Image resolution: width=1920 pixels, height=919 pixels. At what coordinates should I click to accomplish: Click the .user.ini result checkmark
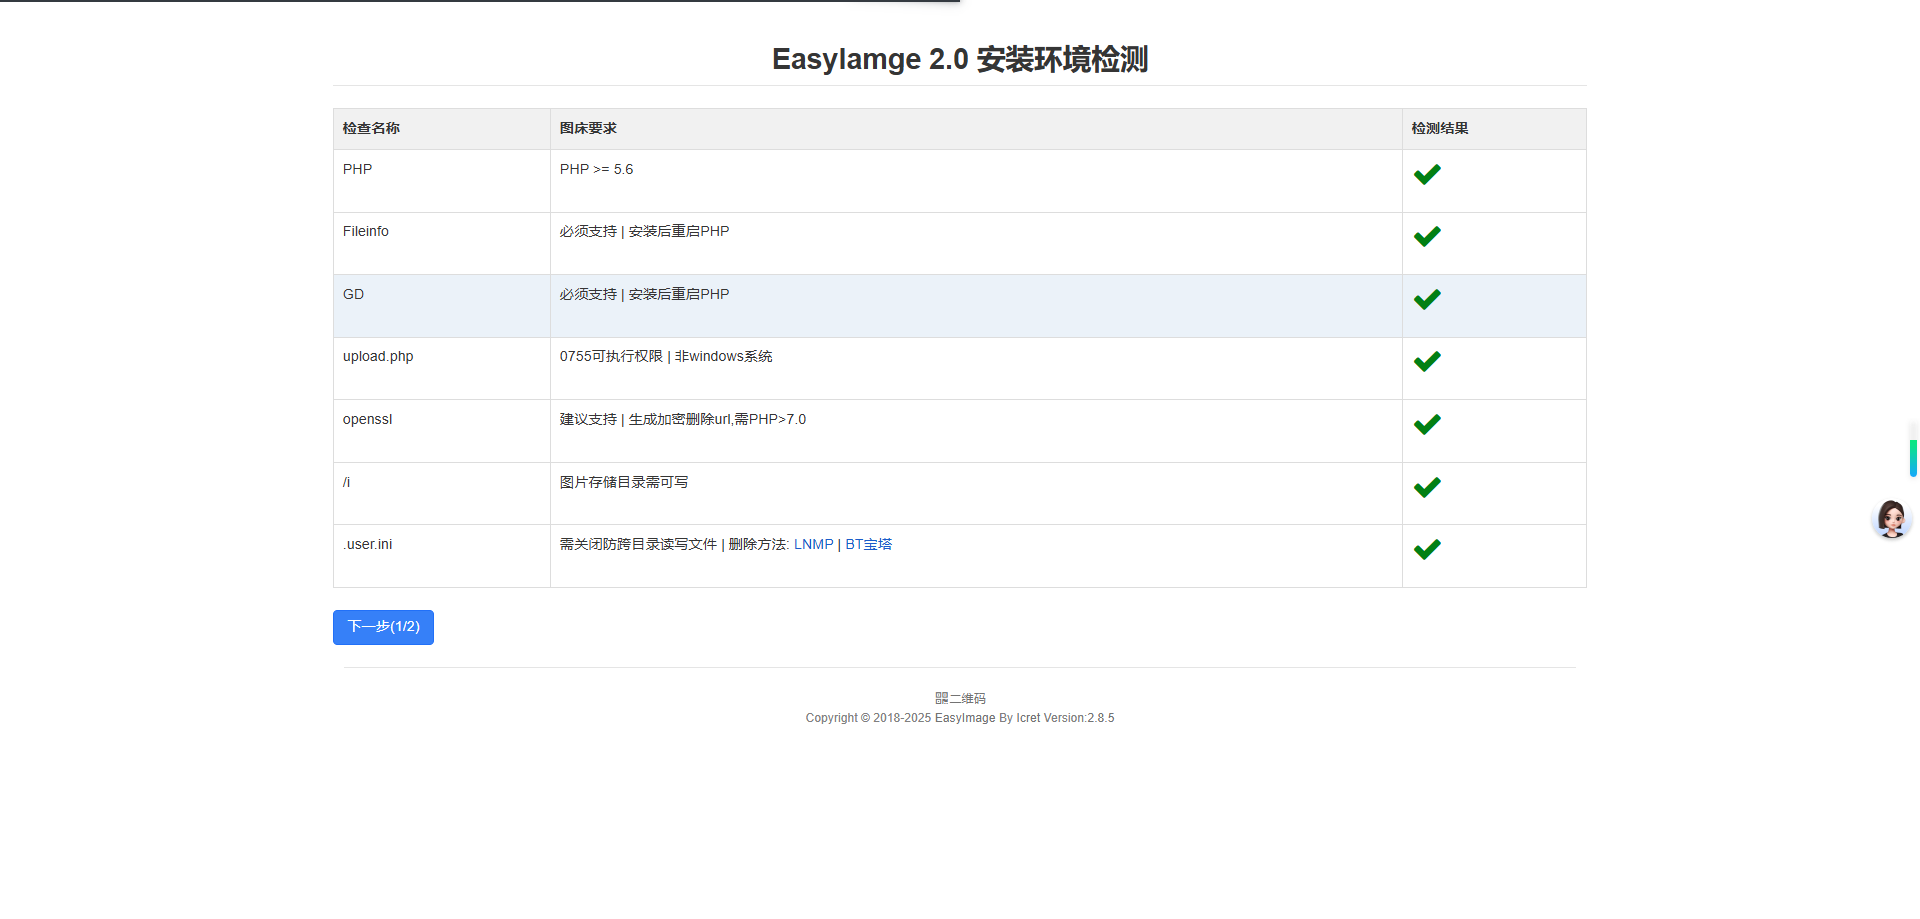[1427, 550]
